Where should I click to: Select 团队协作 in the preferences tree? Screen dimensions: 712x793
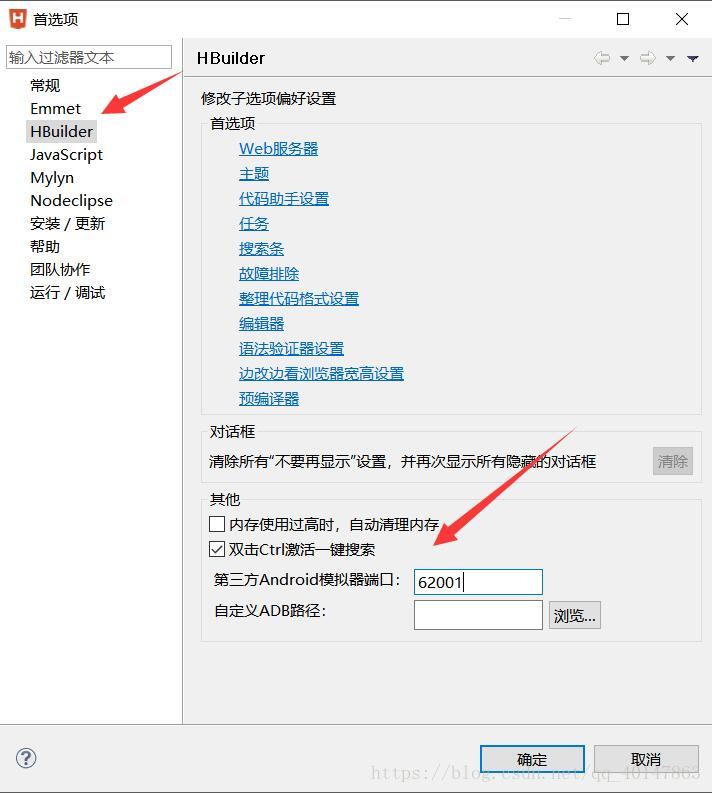point(60,270)
